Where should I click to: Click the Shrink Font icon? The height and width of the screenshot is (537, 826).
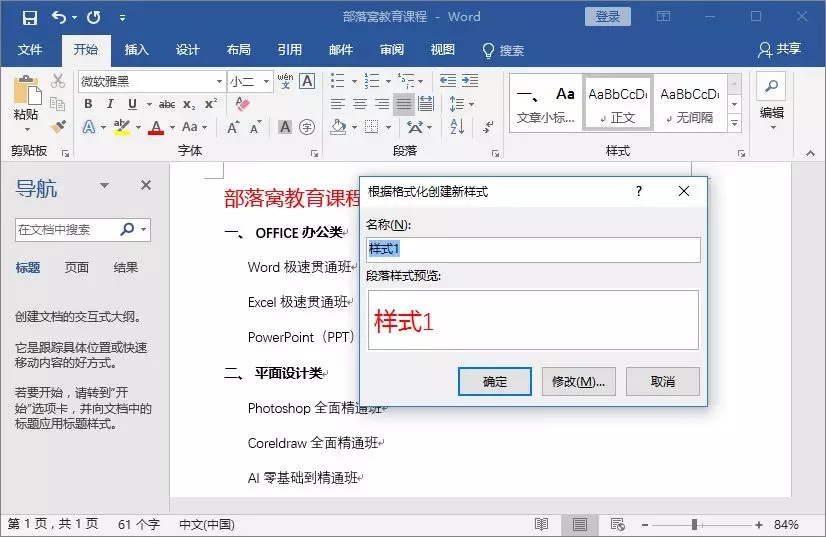coord(255,127)
